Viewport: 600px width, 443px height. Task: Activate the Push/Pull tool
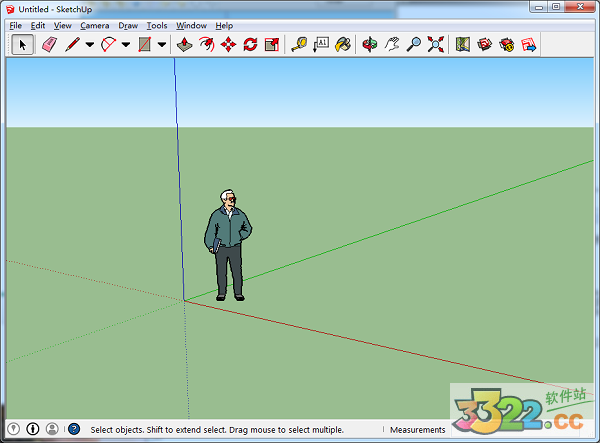[x=184, y=45]
